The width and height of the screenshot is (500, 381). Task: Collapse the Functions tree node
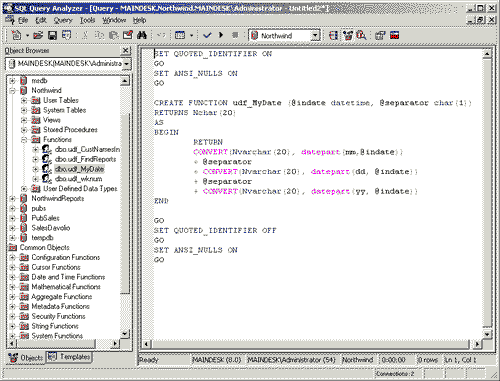[x=24, y=140]
